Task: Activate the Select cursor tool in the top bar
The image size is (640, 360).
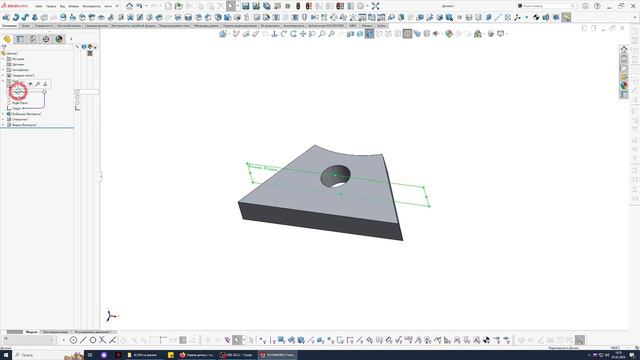Action: (x=231, y=6)
